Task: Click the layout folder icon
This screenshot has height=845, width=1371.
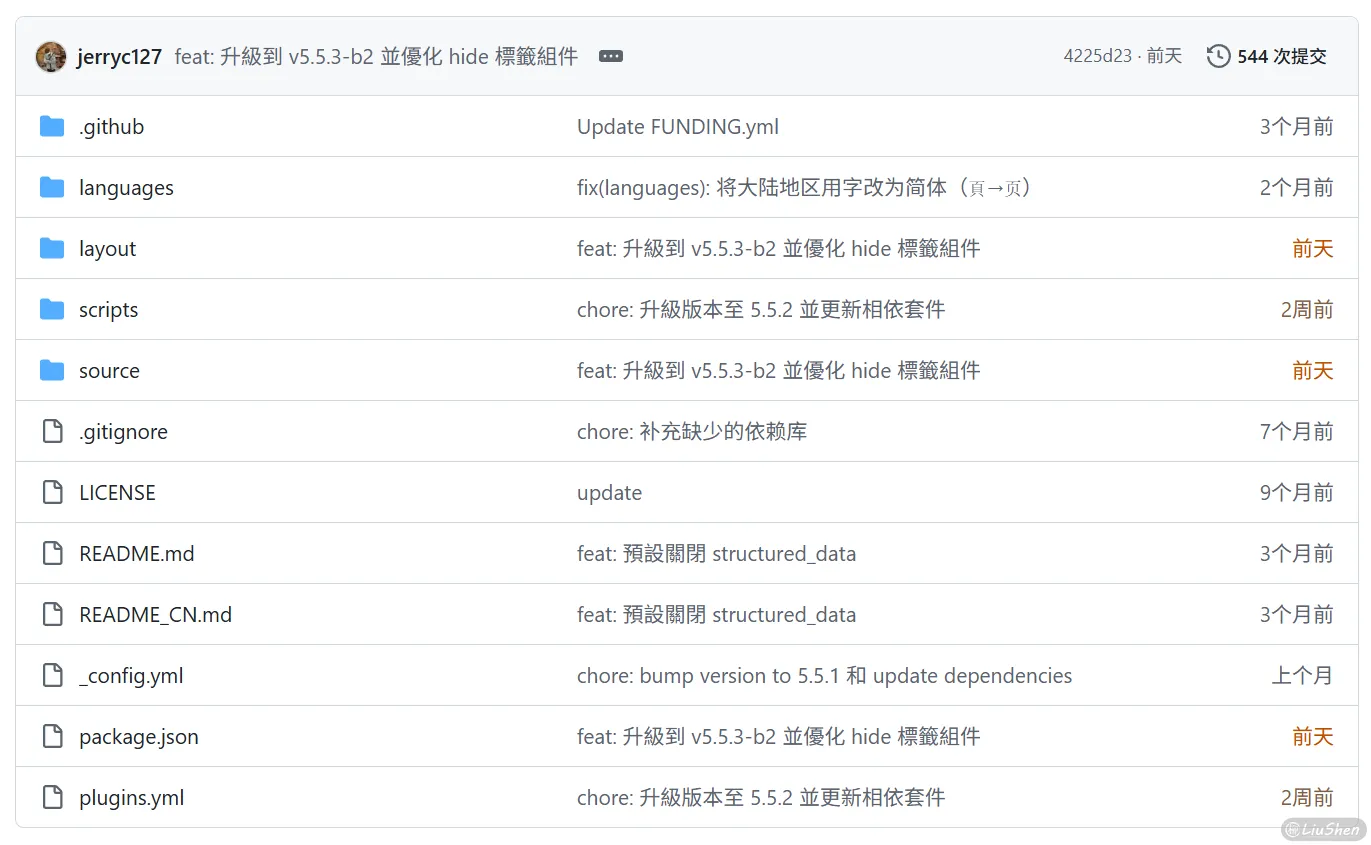Action: click(x=52, y=249)
